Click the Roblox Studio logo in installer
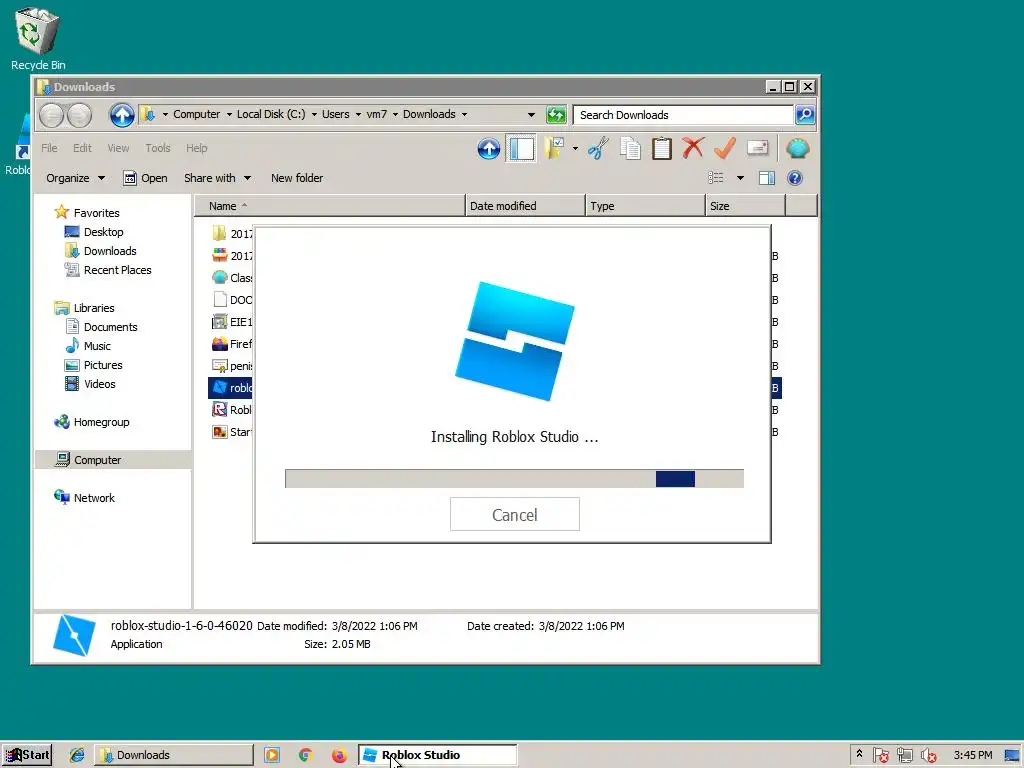The image size is (1024, 768). pyautogui.click(x=515, y=341)
